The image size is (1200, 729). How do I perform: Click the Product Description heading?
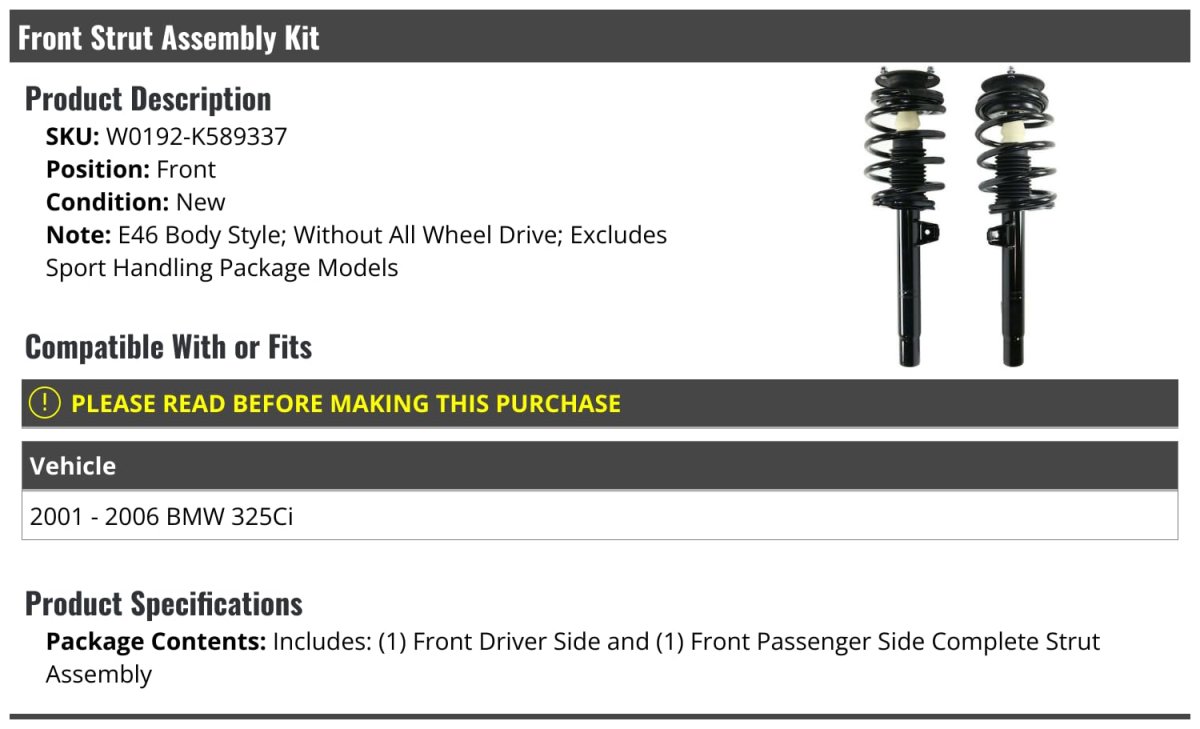coord(148,99)
